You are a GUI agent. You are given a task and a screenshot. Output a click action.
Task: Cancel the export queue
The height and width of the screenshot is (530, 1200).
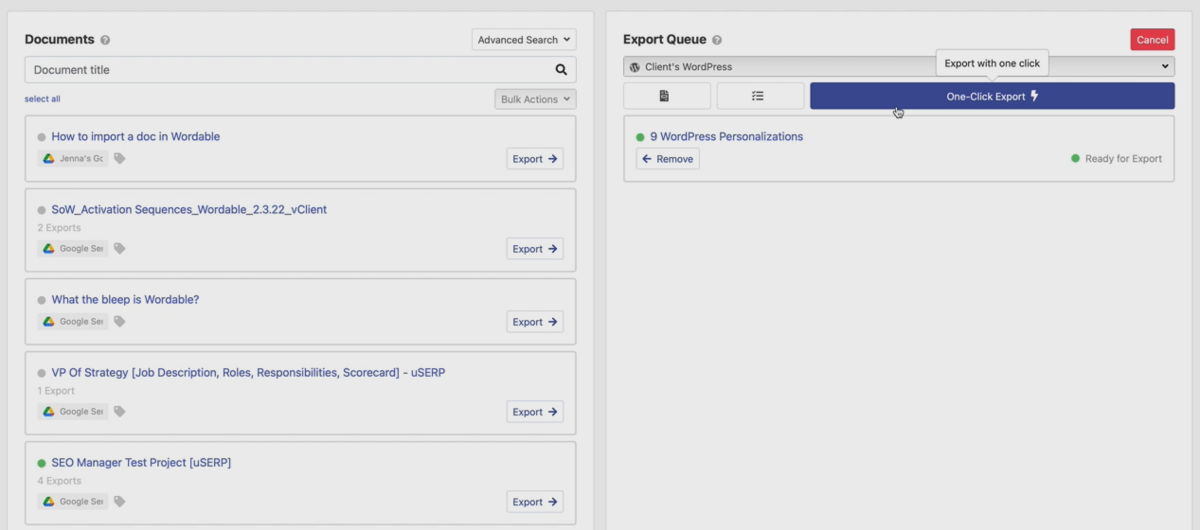pos(1152,40)
